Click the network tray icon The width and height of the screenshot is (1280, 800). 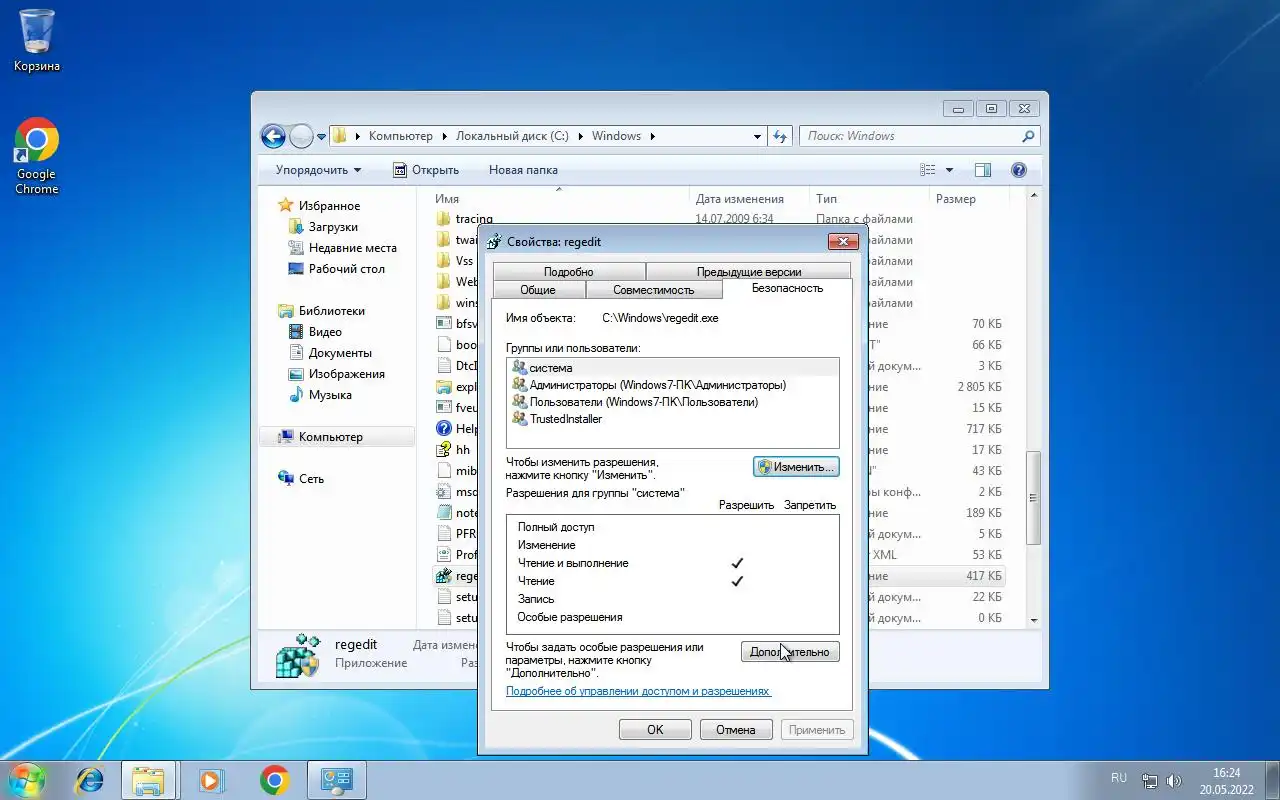click(1150, 781)
